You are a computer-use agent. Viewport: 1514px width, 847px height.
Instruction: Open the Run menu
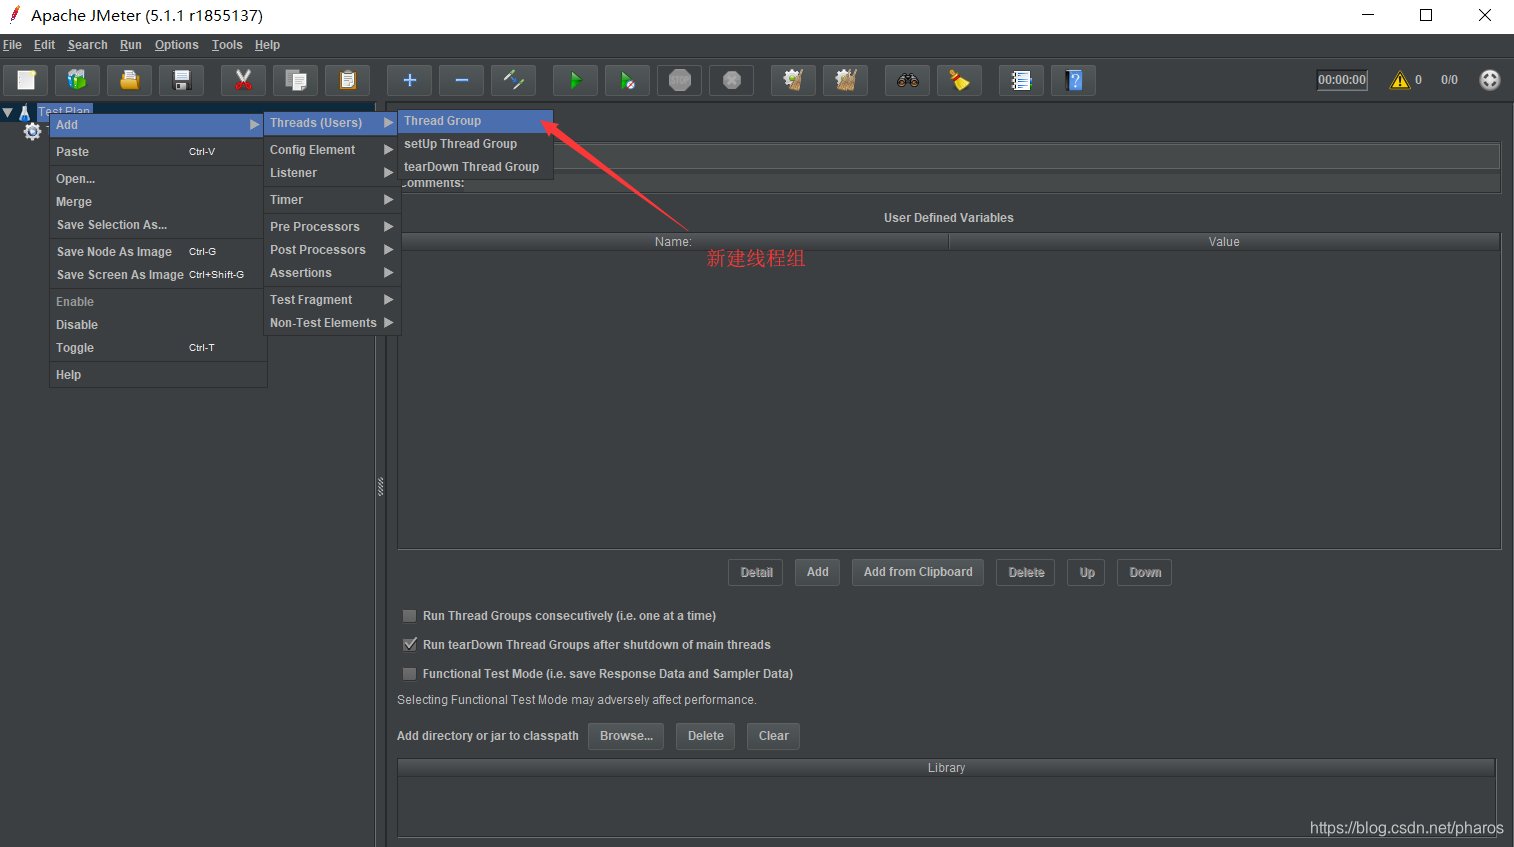click(131, 45)
